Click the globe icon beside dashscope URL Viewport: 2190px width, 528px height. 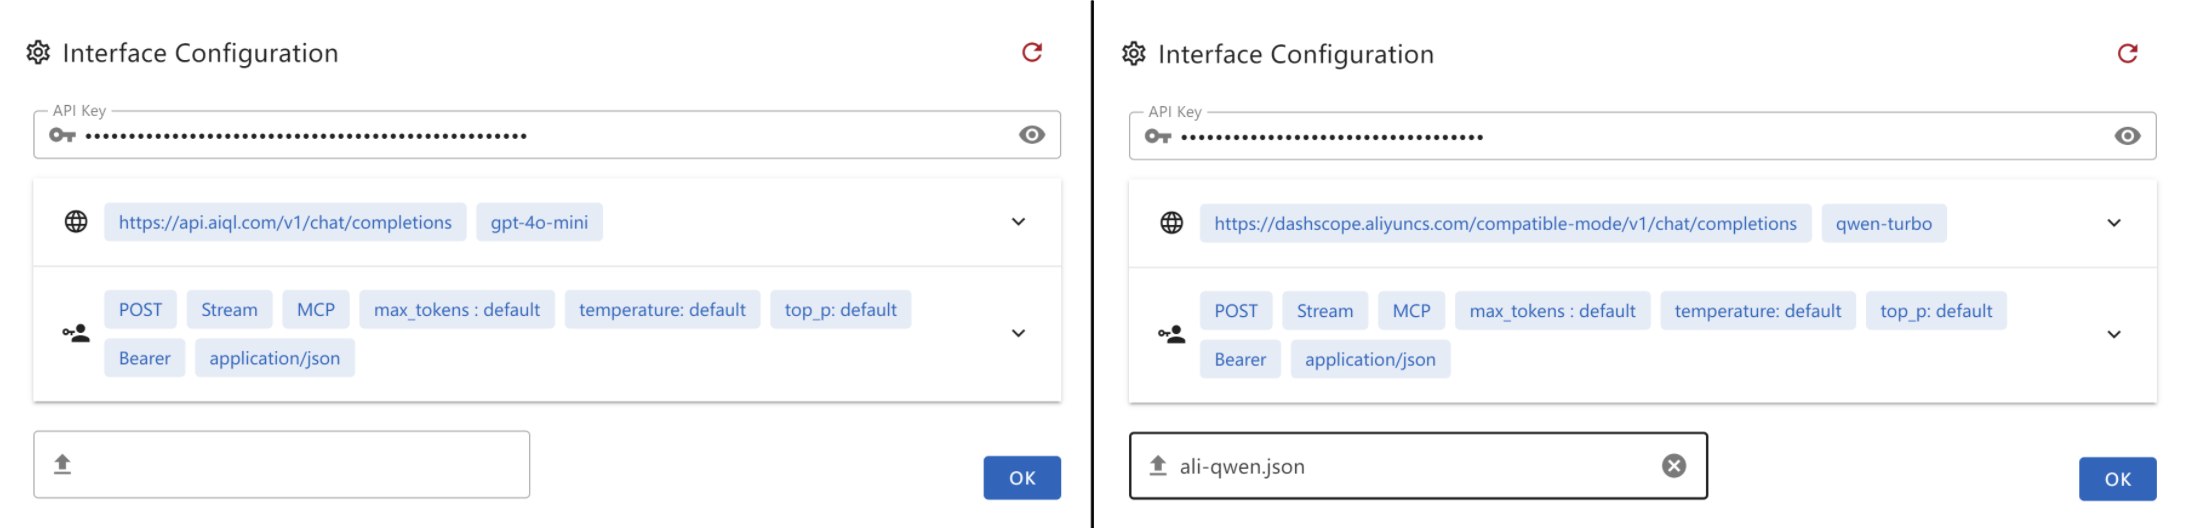[x=1171, y=223]
